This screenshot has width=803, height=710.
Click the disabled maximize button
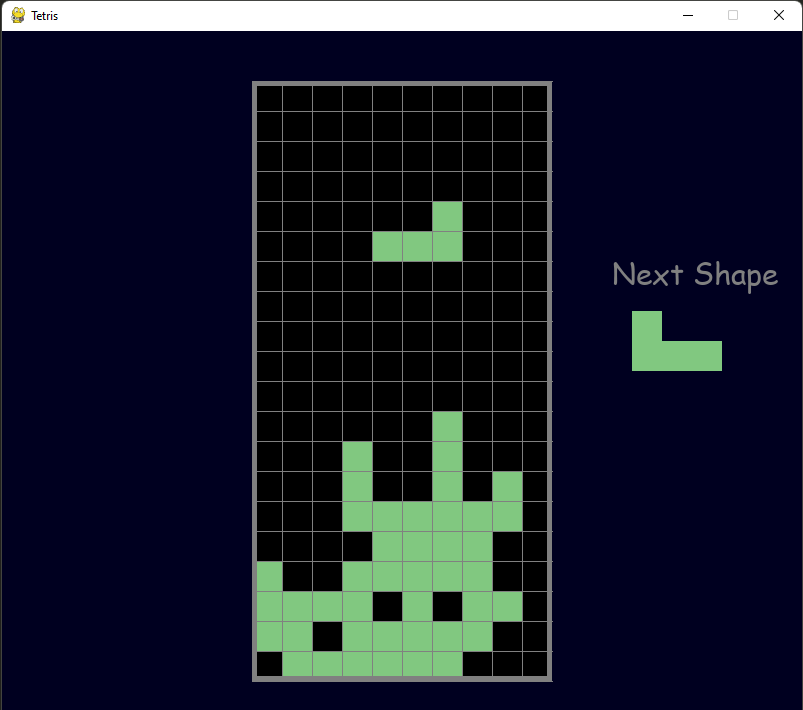[733, 15]
